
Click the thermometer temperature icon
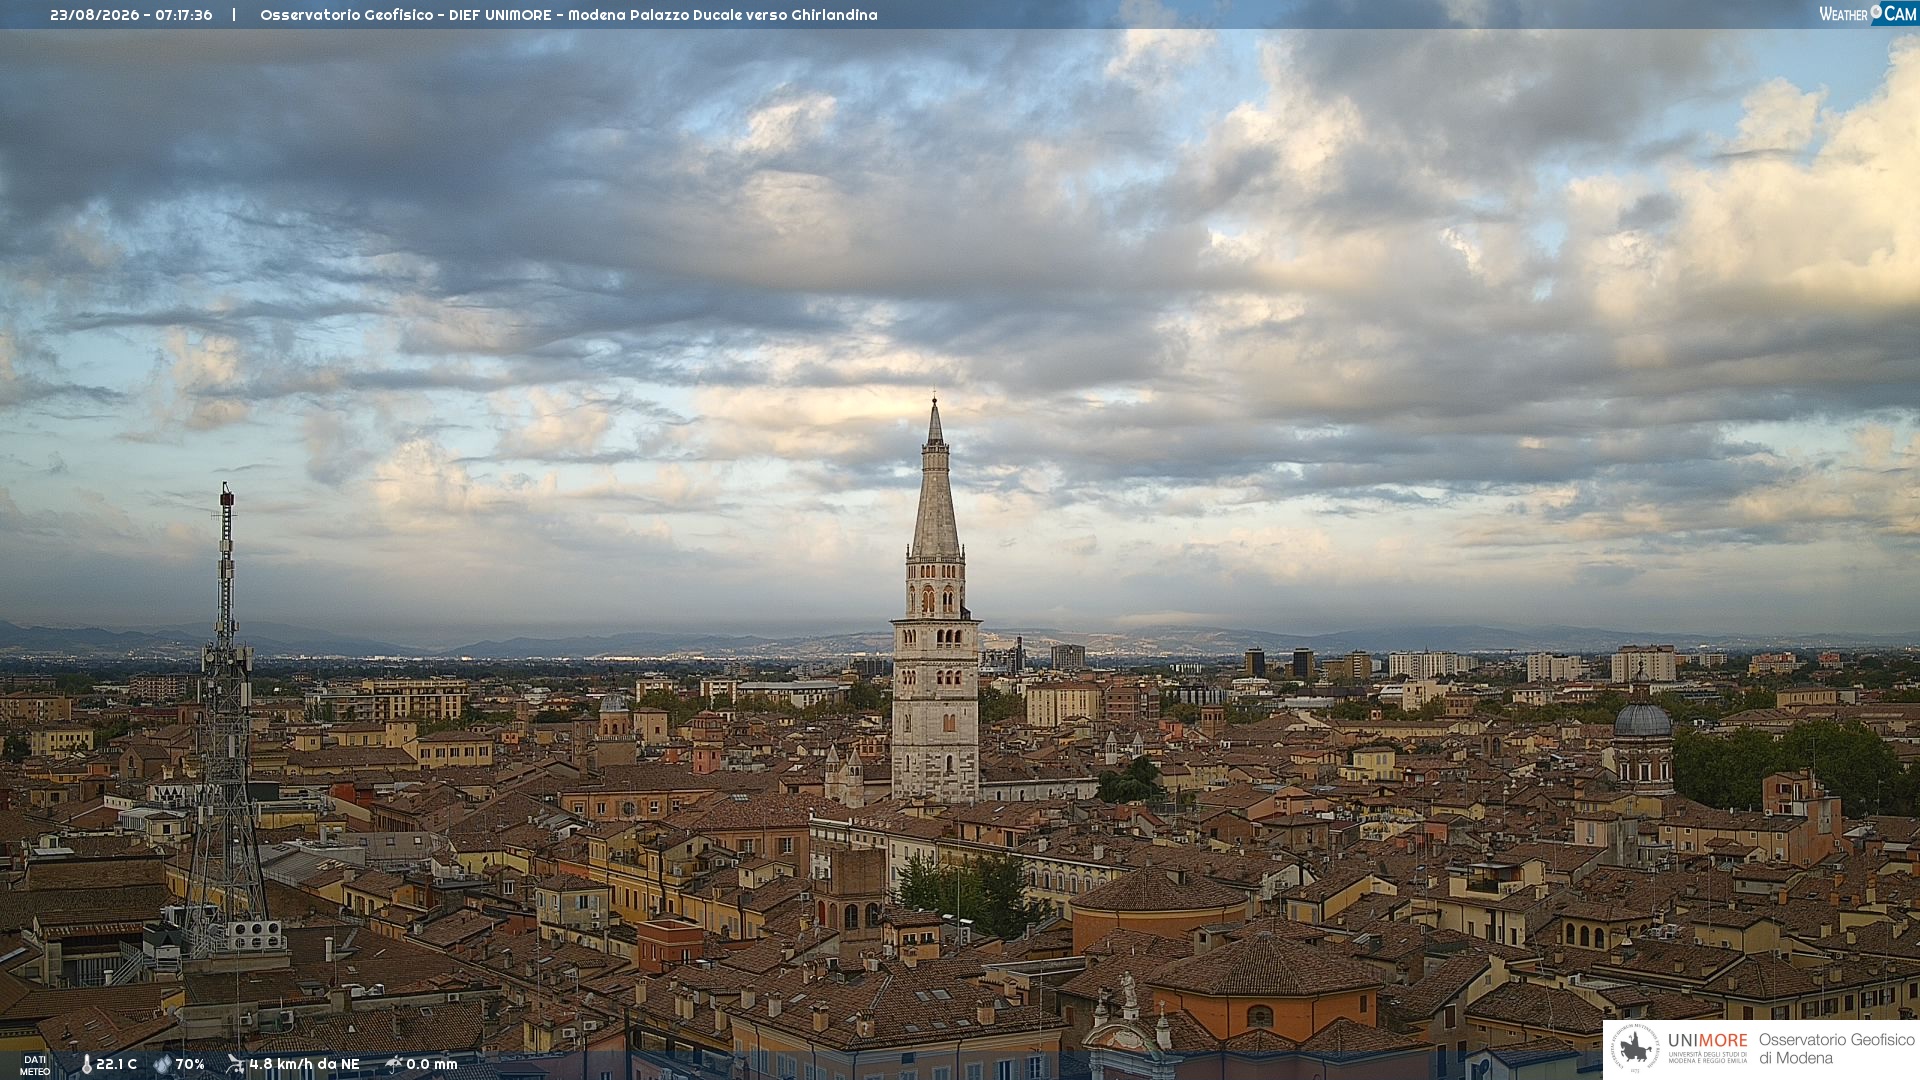87,1064
